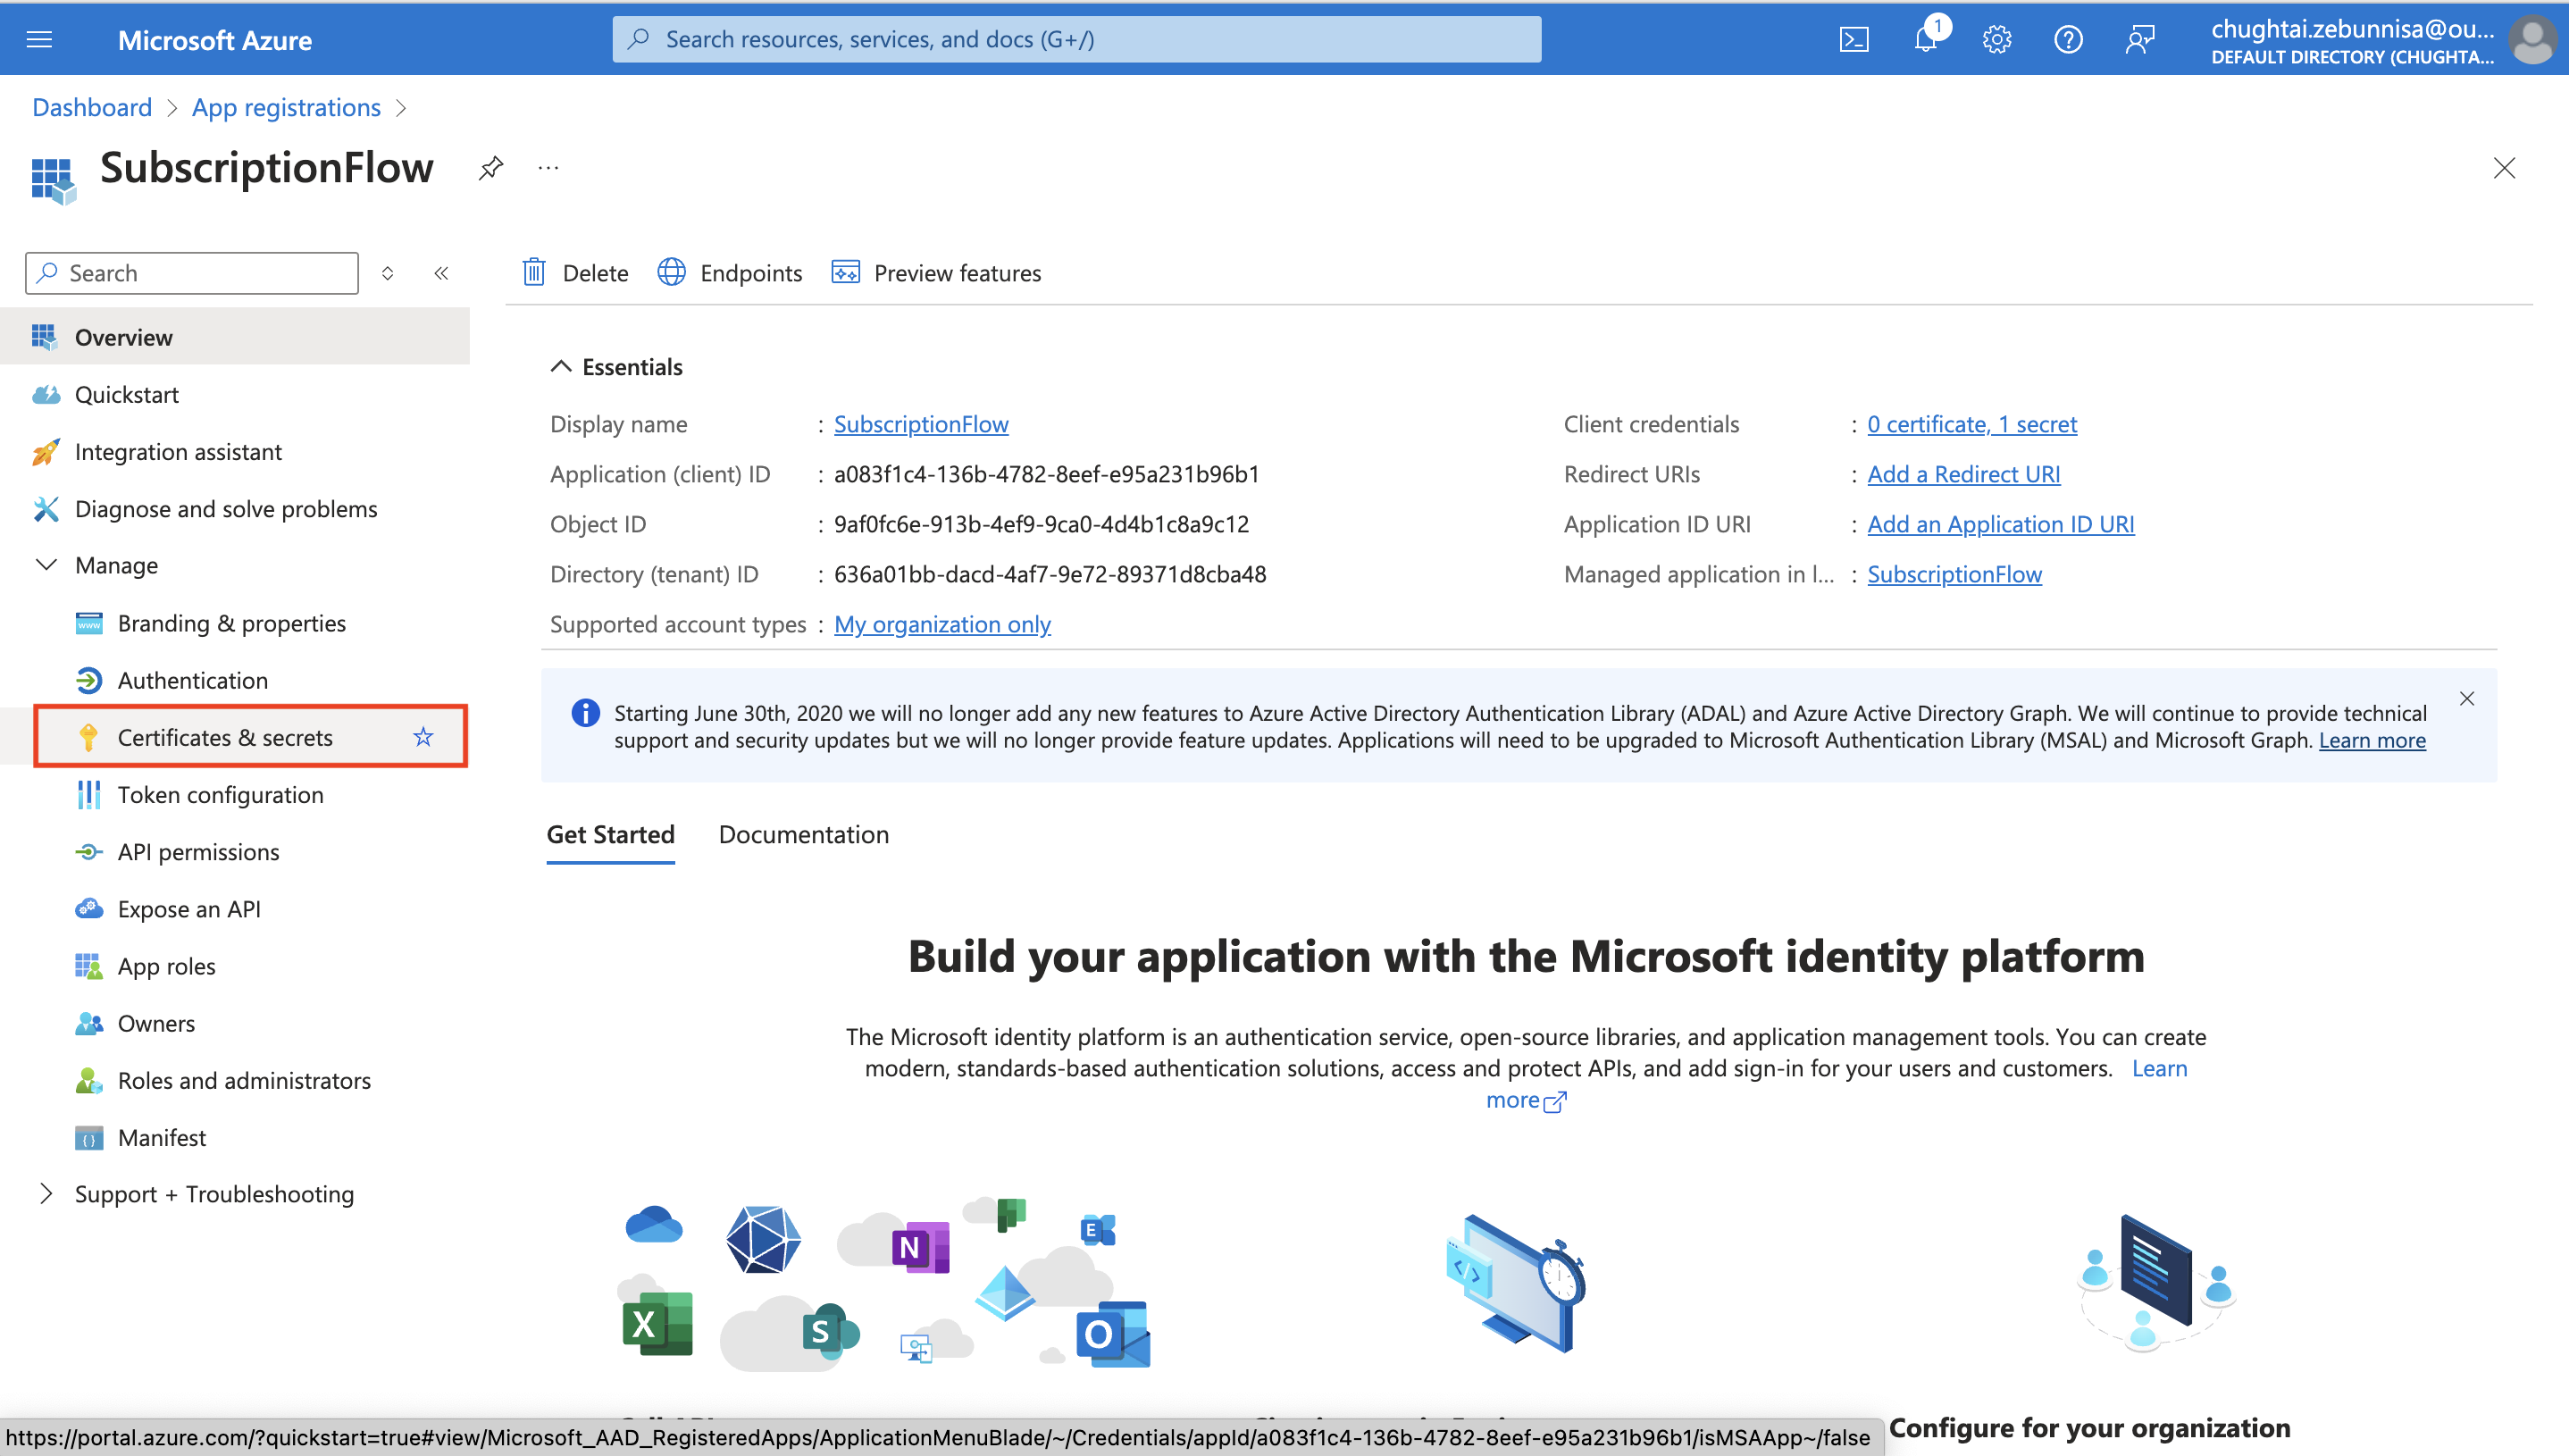This screenshot has height=1456, width=2569.
Task: Dismiss the ADAL info banner
Action: (x=2467, y=698)
